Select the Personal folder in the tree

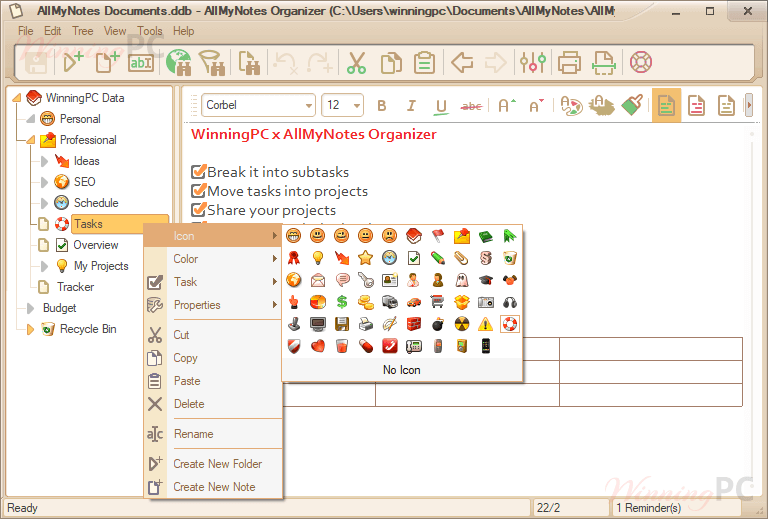(x=80, y=119)
